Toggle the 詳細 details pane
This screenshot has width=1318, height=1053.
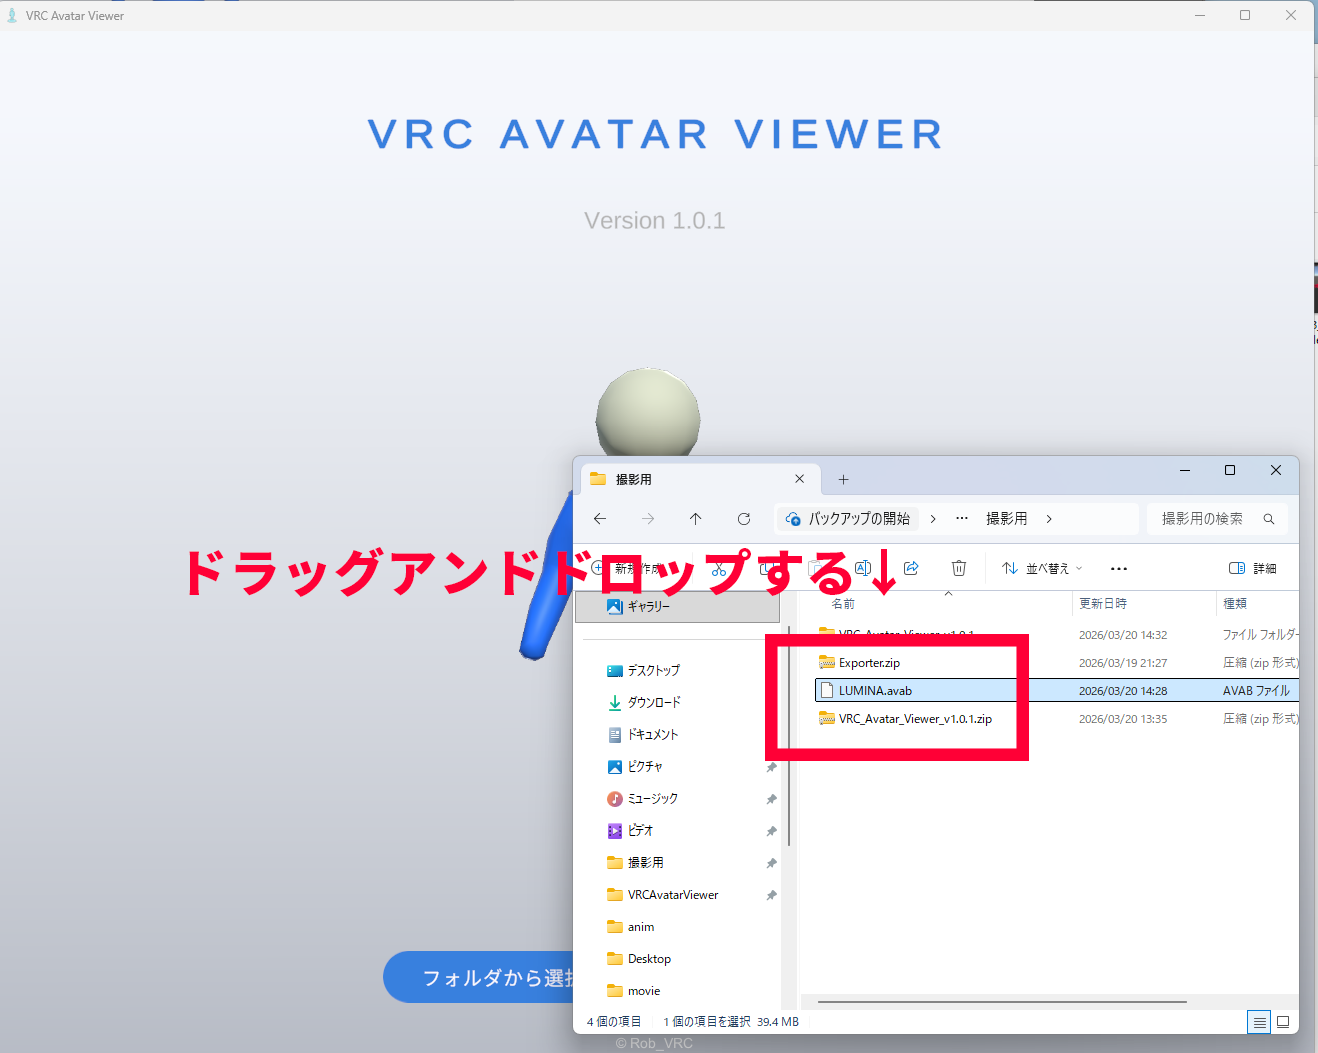pos(1252,568)
